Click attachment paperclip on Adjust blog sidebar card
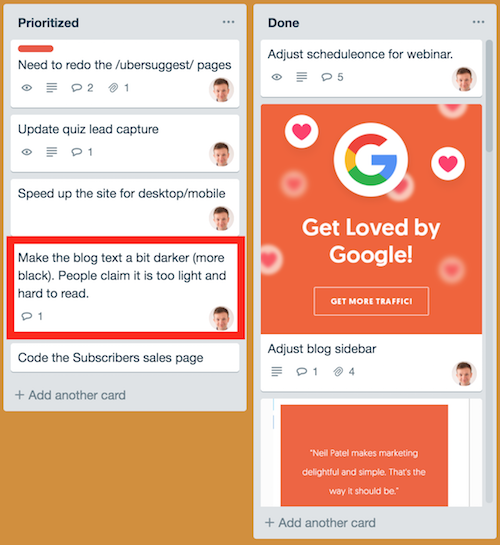The width and height of the screenshot is (500, 545). [x=338, y=372]
